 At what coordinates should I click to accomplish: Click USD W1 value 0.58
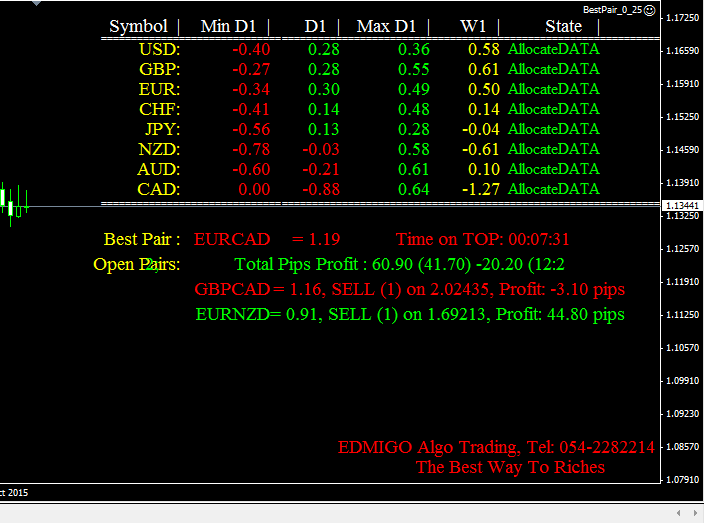click(x=484, y=49)
